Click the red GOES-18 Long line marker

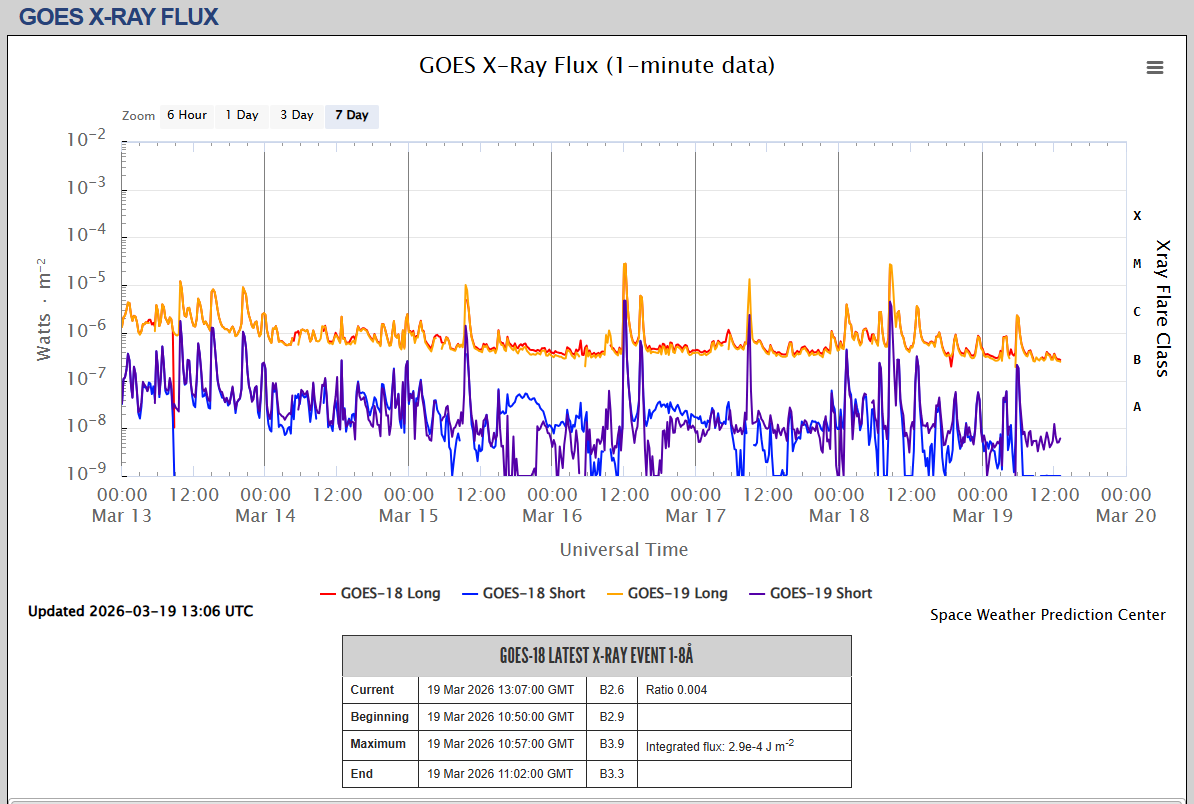pos(328,593)
